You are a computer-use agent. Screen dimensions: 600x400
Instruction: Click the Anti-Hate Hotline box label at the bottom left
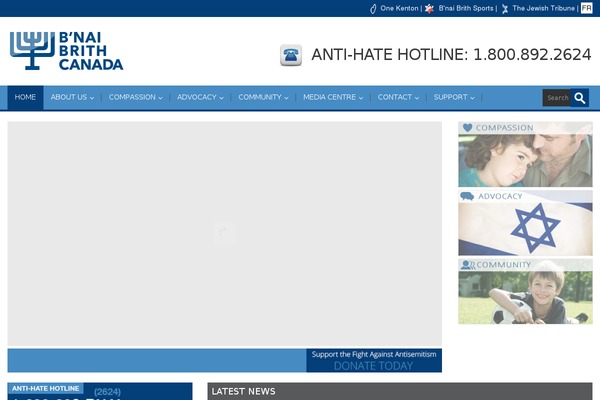click(46, 388)
